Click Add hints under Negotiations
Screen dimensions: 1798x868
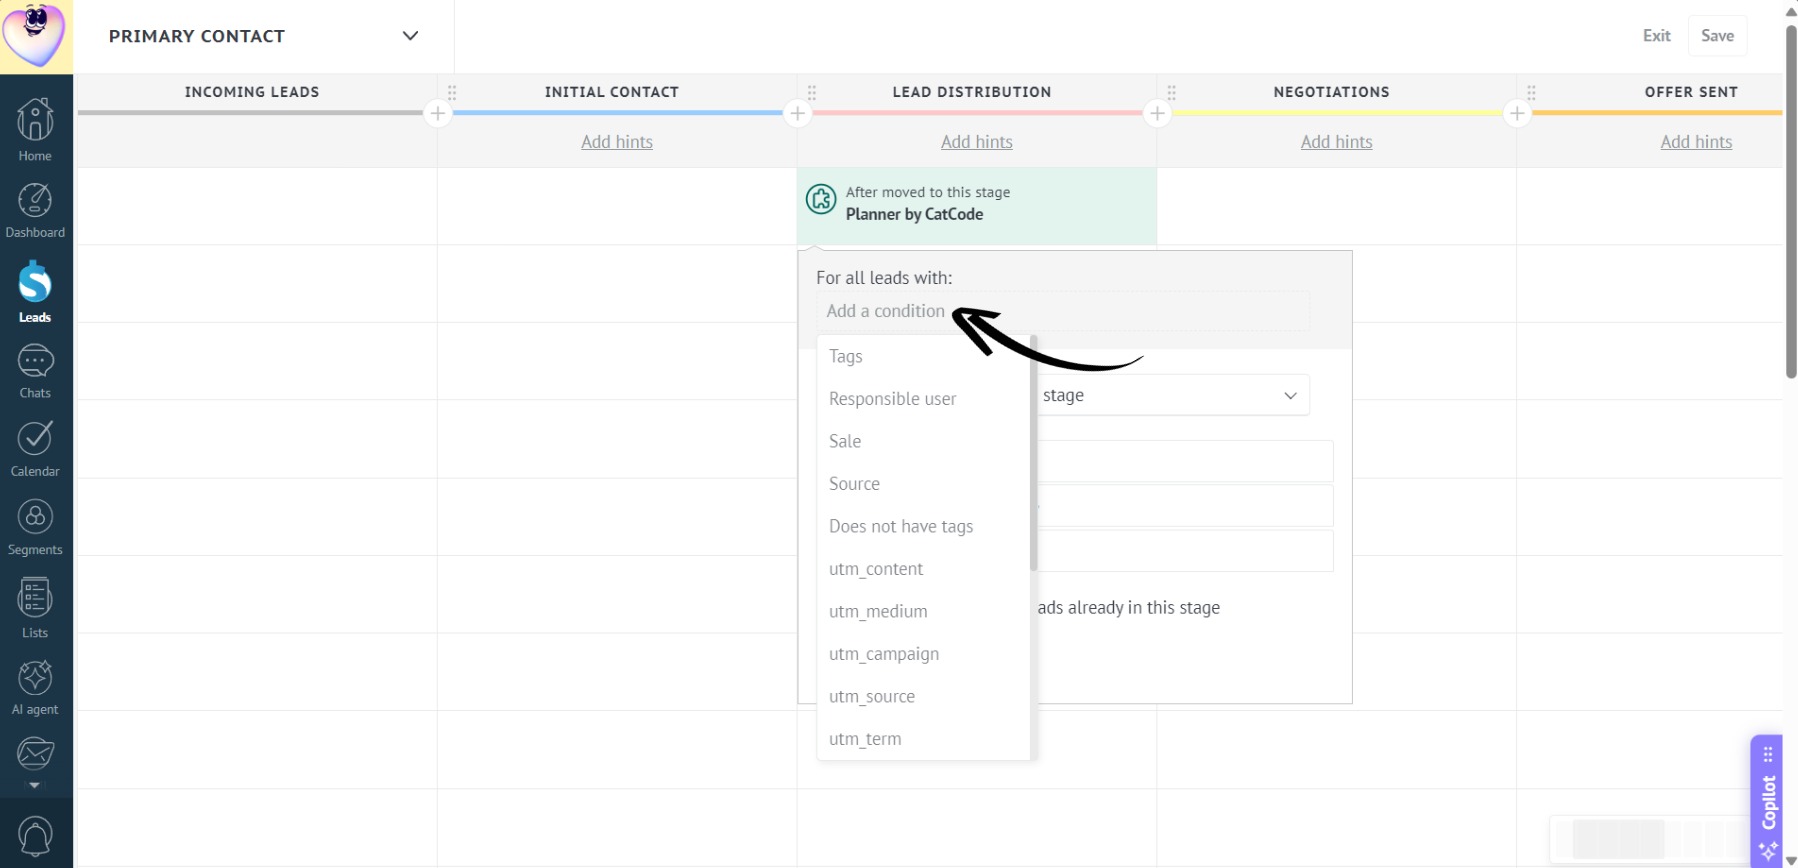coord(1336,142)
